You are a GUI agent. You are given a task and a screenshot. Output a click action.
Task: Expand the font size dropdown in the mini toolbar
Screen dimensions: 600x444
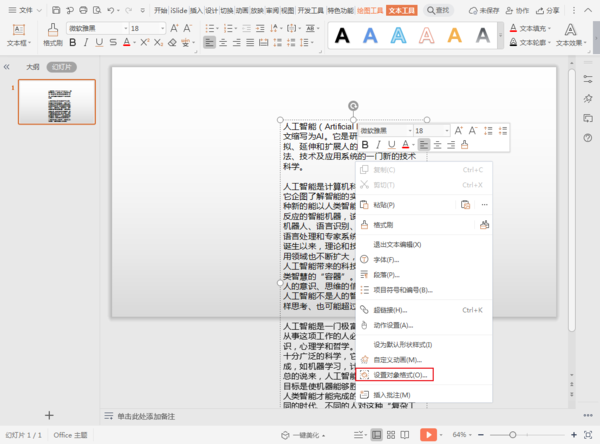coord(446,131)
